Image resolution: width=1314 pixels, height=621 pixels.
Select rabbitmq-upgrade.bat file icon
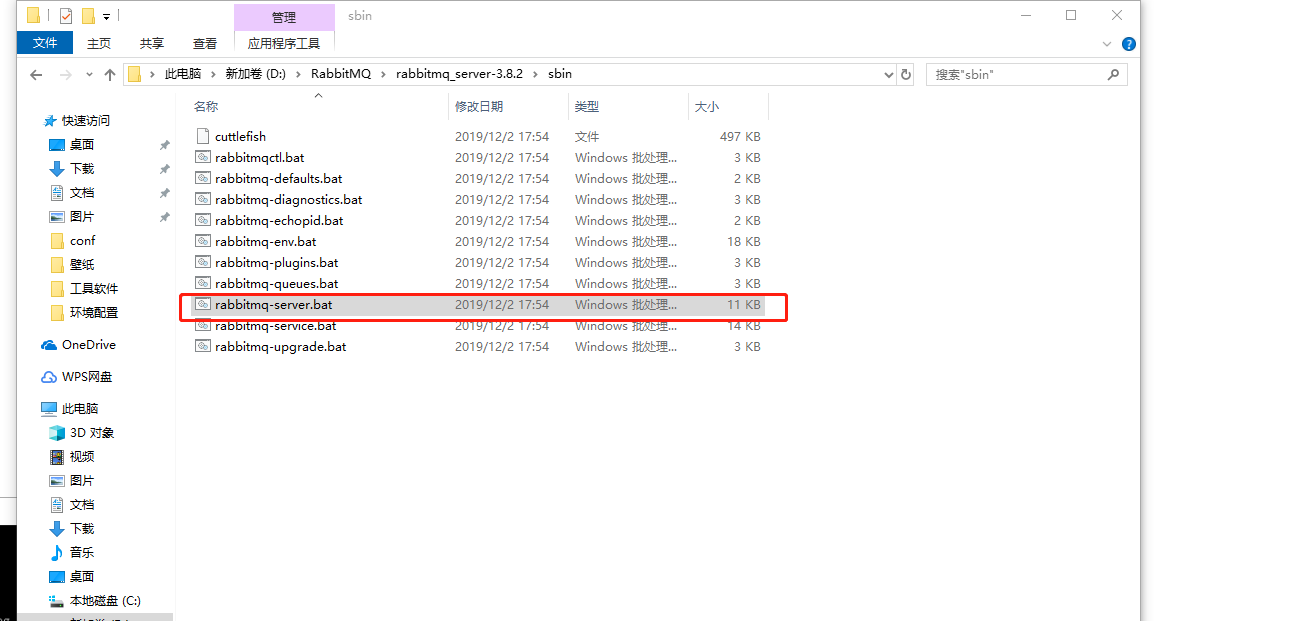pos(203,346)
